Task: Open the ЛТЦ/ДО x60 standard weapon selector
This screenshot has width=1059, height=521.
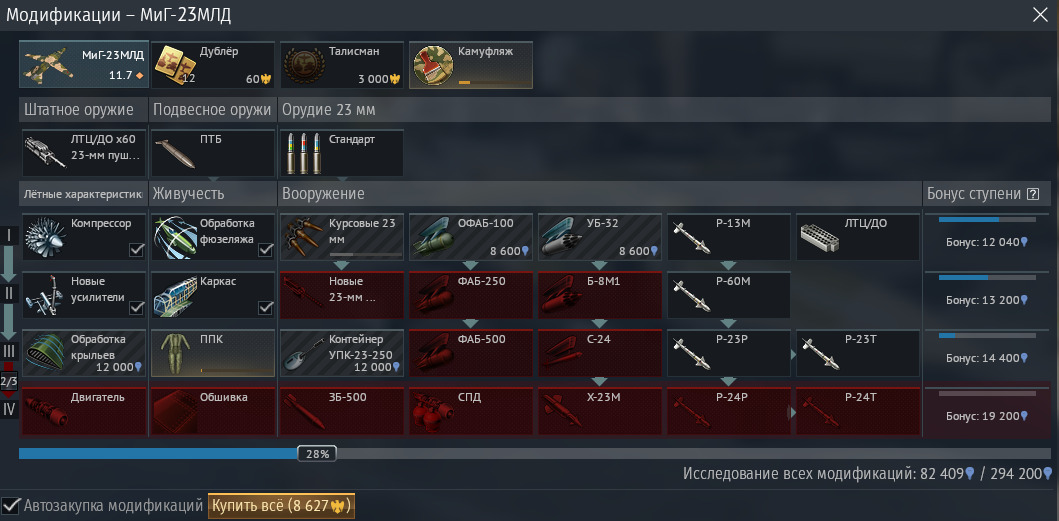Action: [84, 153]
